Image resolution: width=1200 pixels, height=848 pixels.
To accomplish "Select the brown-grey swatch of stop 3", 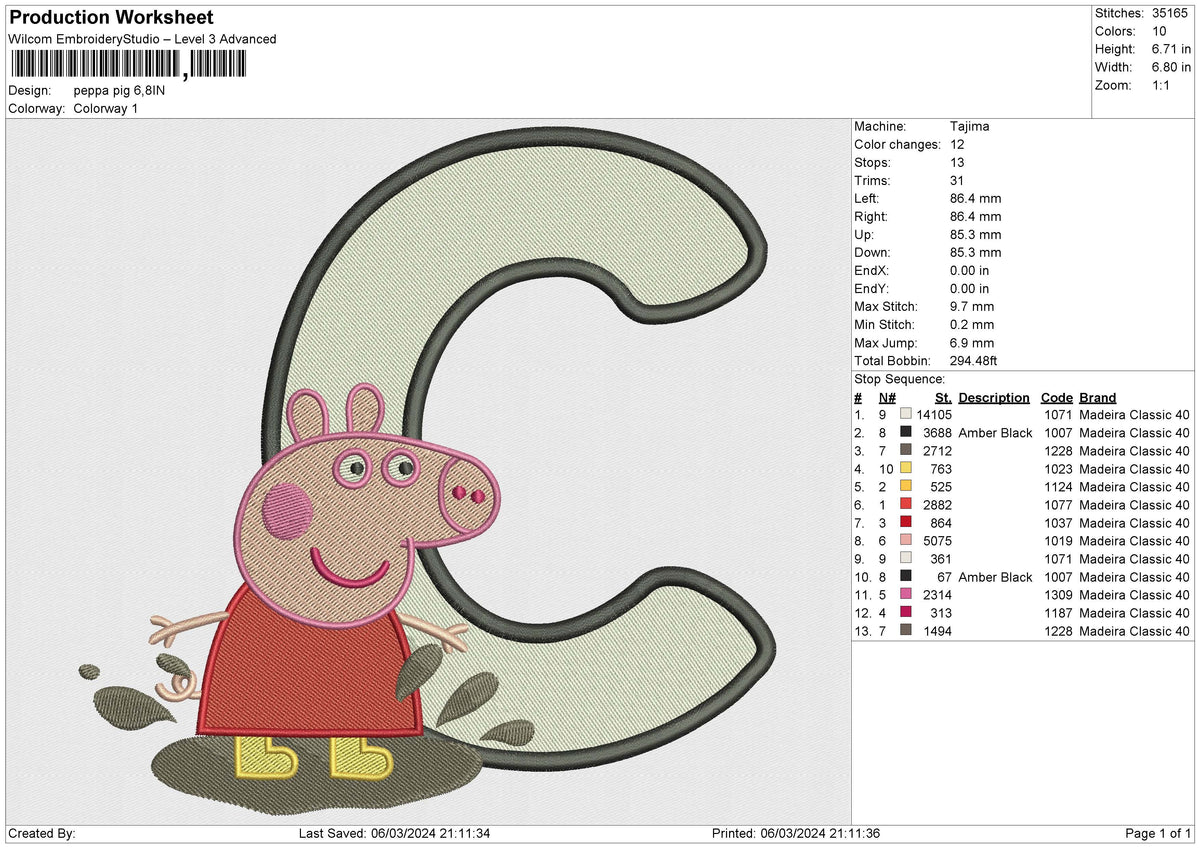I will coord(906,450).
